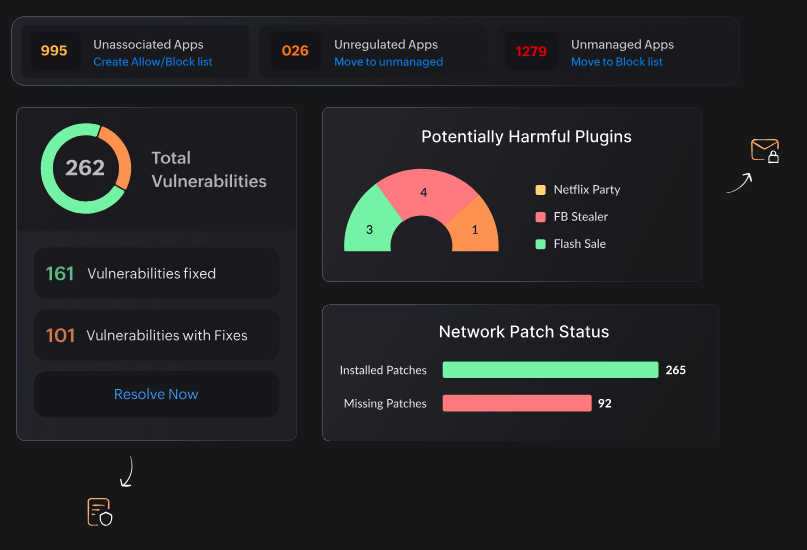The image size is (807, 550).
Task: Click the 1279 unmanaged apps count badge
Action: [x=531, y=51]
